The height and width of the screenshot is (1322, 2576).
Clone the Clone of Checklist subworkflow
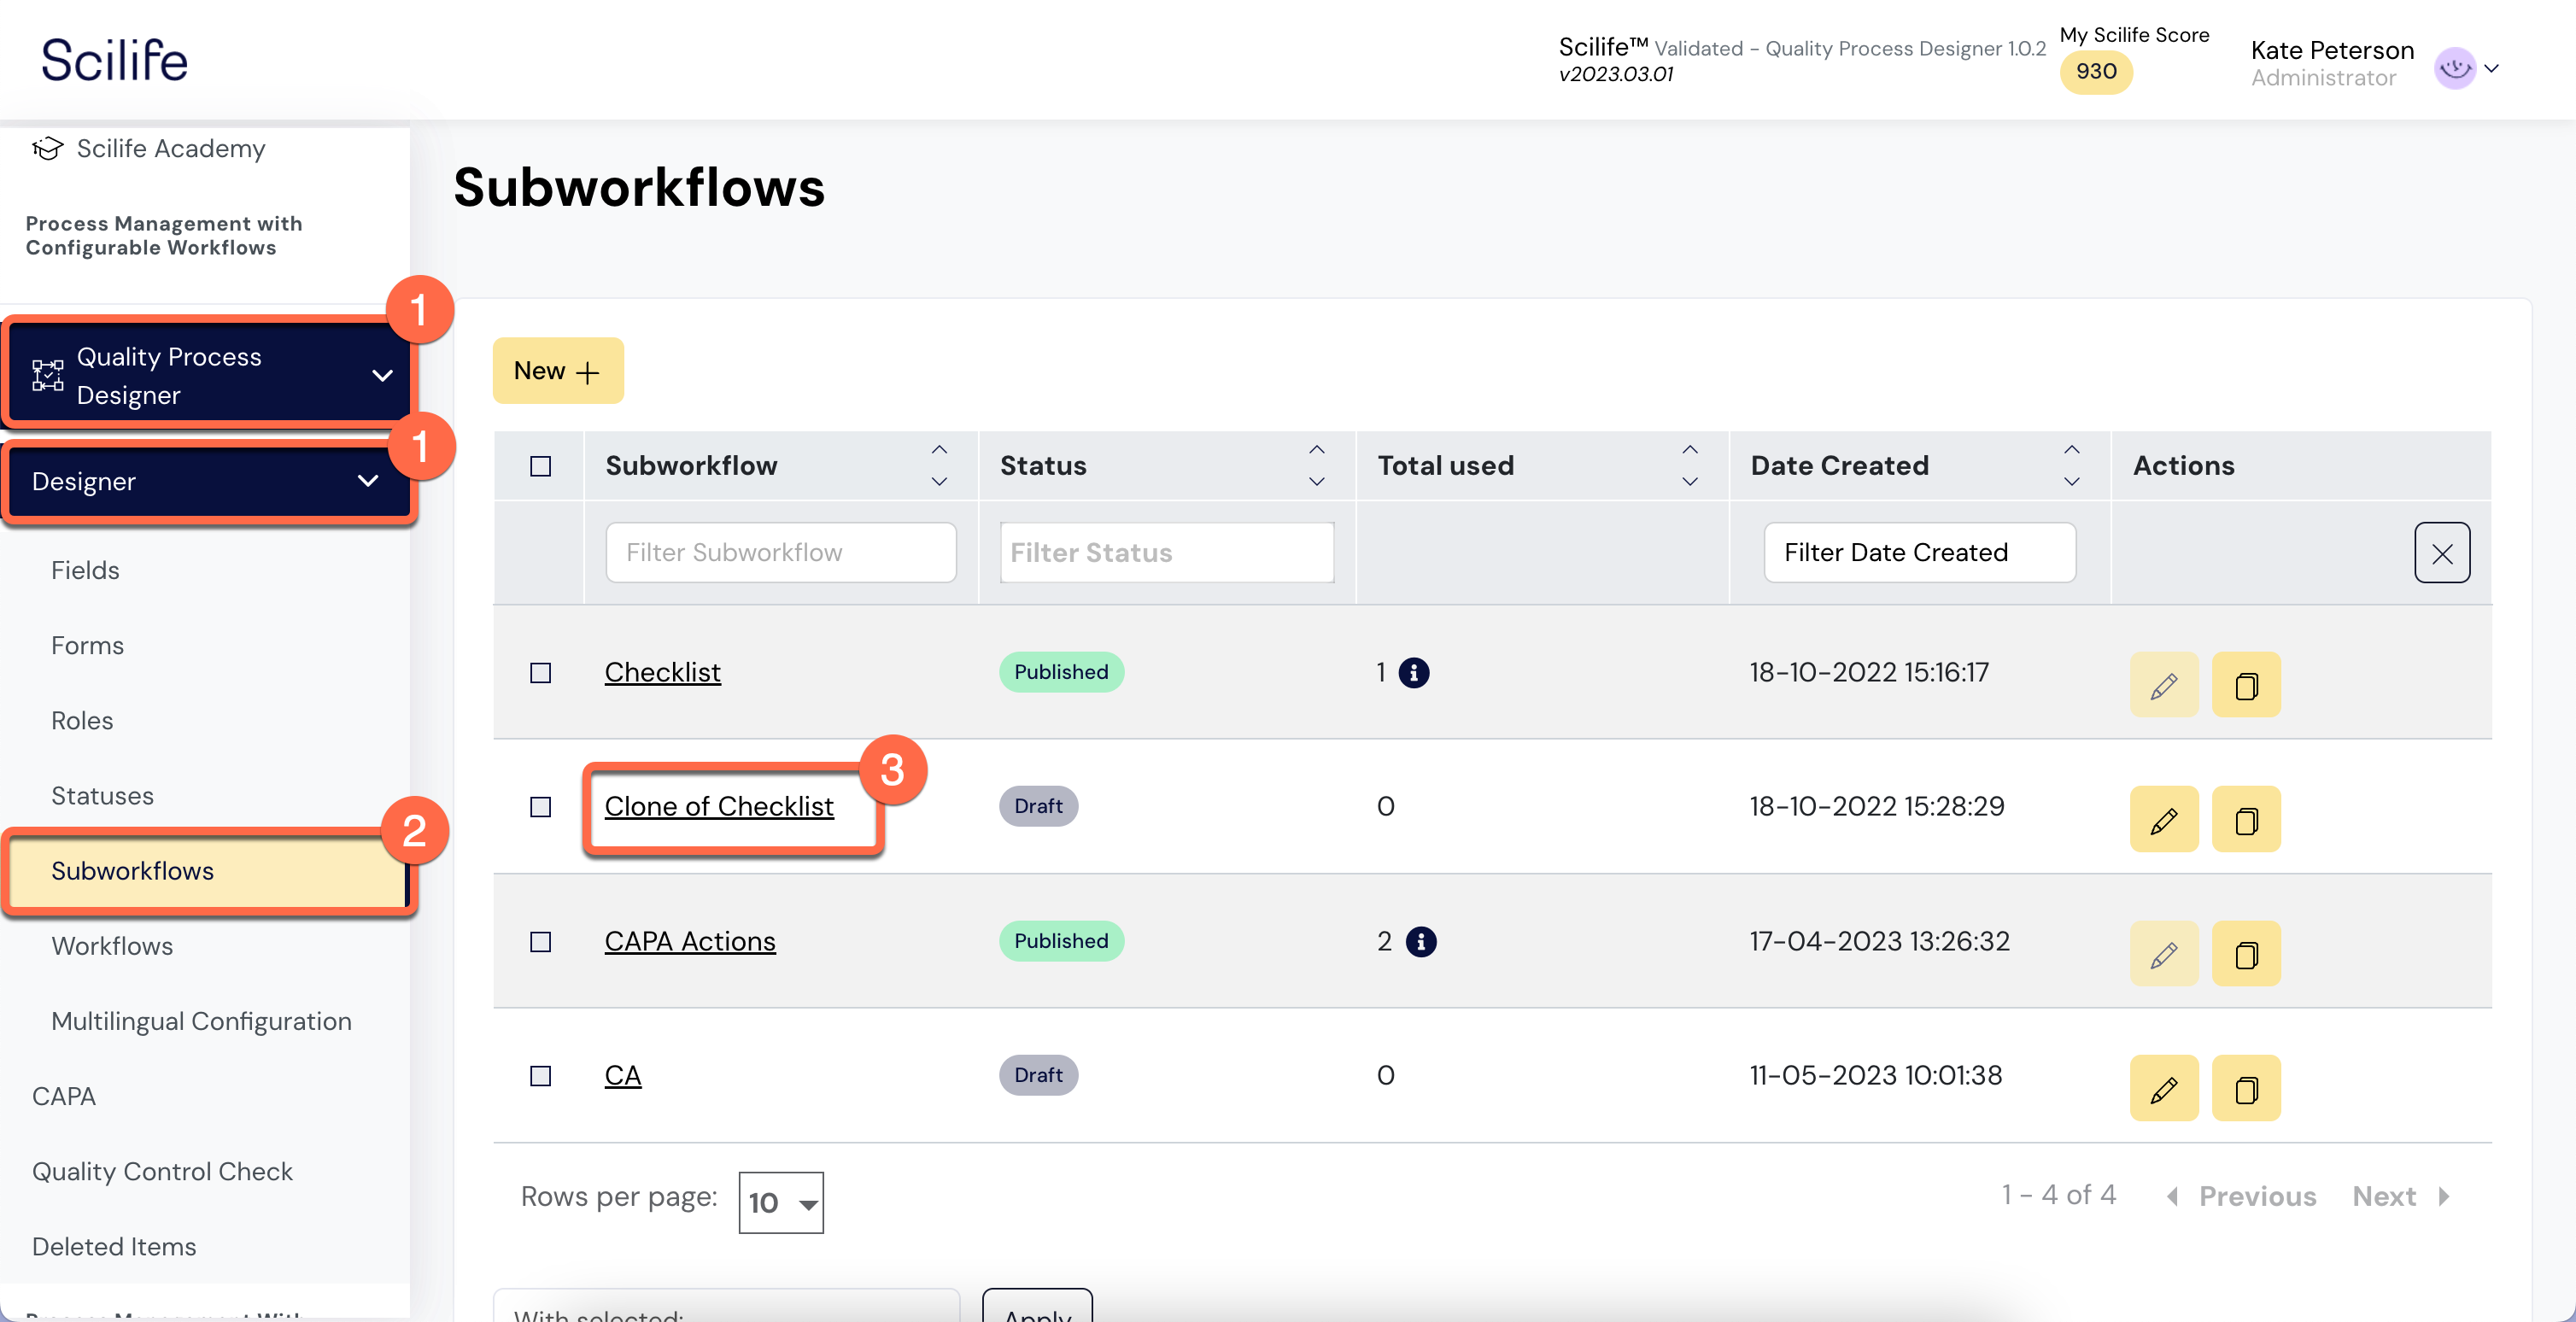(2245, 820)
